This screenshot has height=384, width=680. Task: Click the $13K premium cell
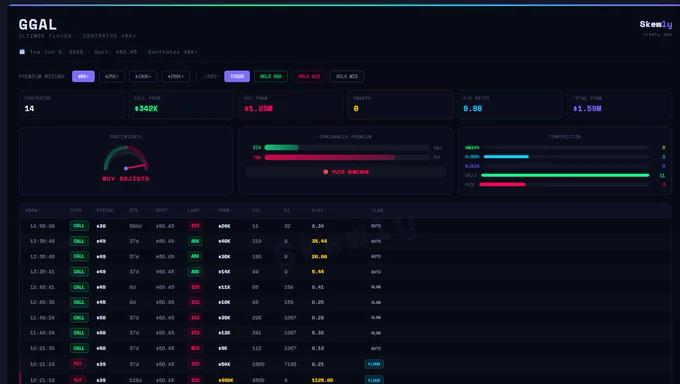pyautogui.click(x=224, y=333)
